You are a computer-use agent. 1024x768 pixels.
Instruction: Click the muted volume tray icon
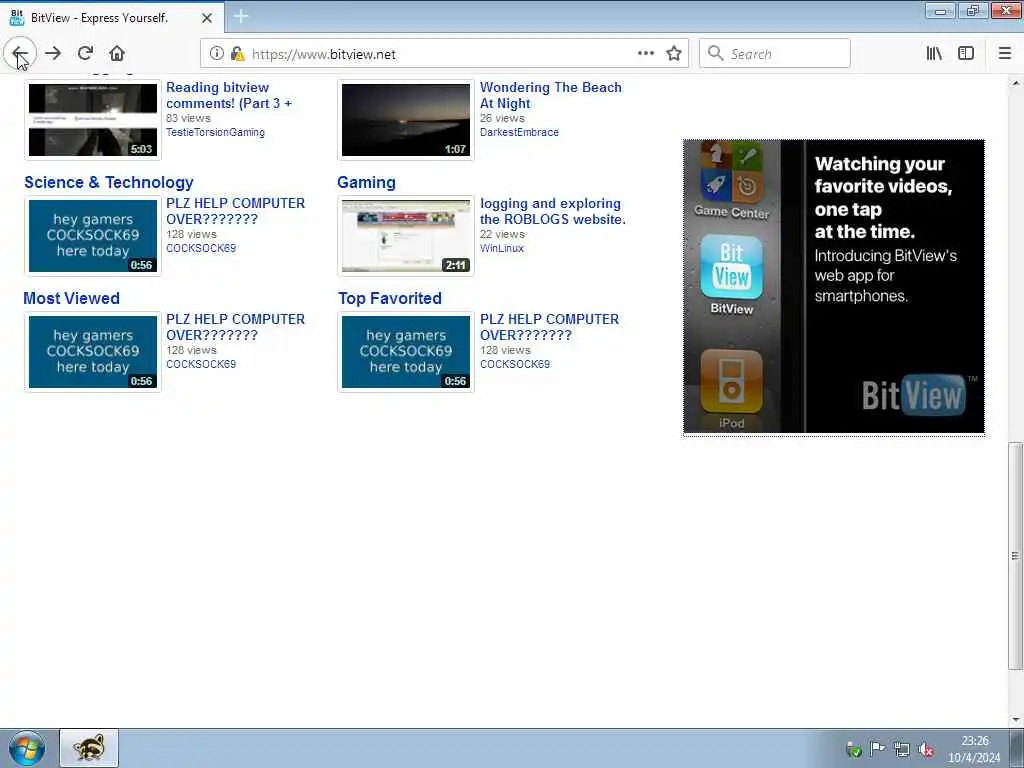[925, 749]
